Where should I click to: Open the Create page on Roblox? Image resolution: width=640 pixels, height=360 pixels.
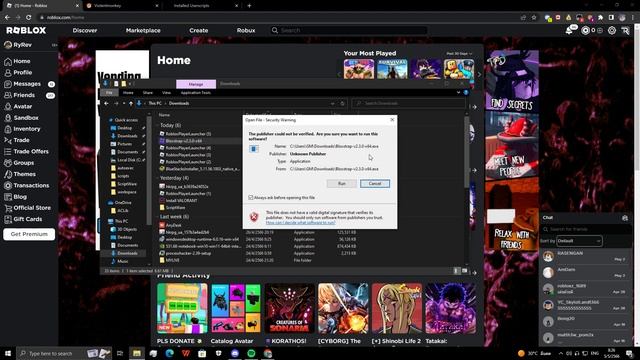pos(199,31)
